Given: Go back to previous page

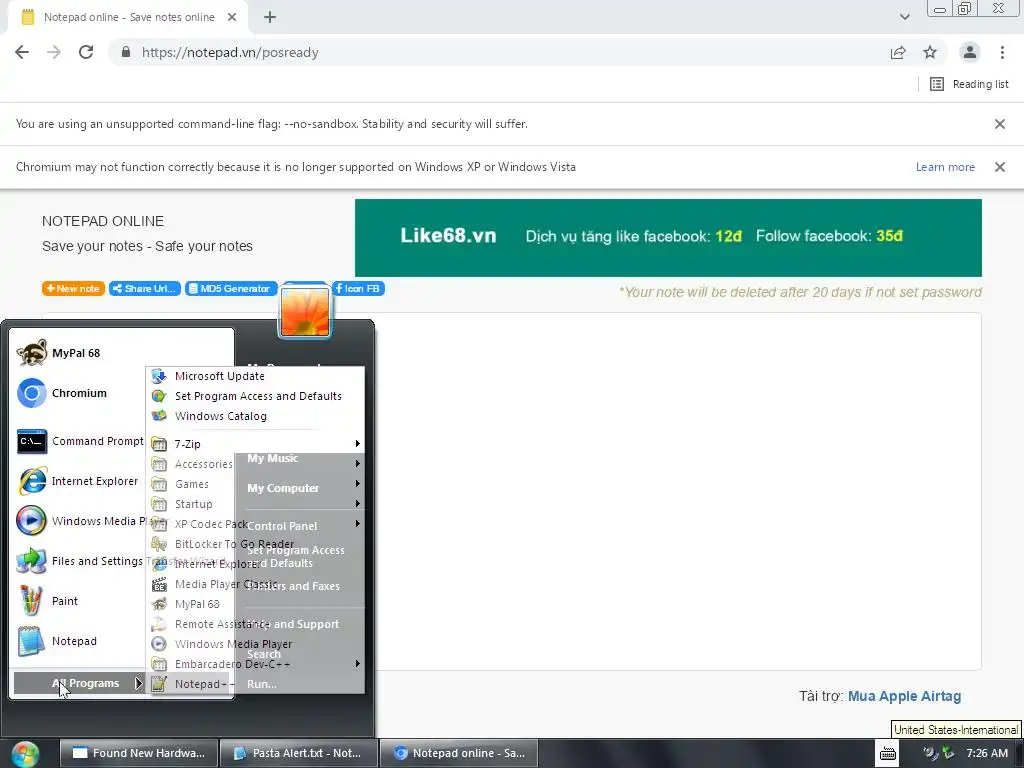Looking at the screenshot, I should (22, 52).
